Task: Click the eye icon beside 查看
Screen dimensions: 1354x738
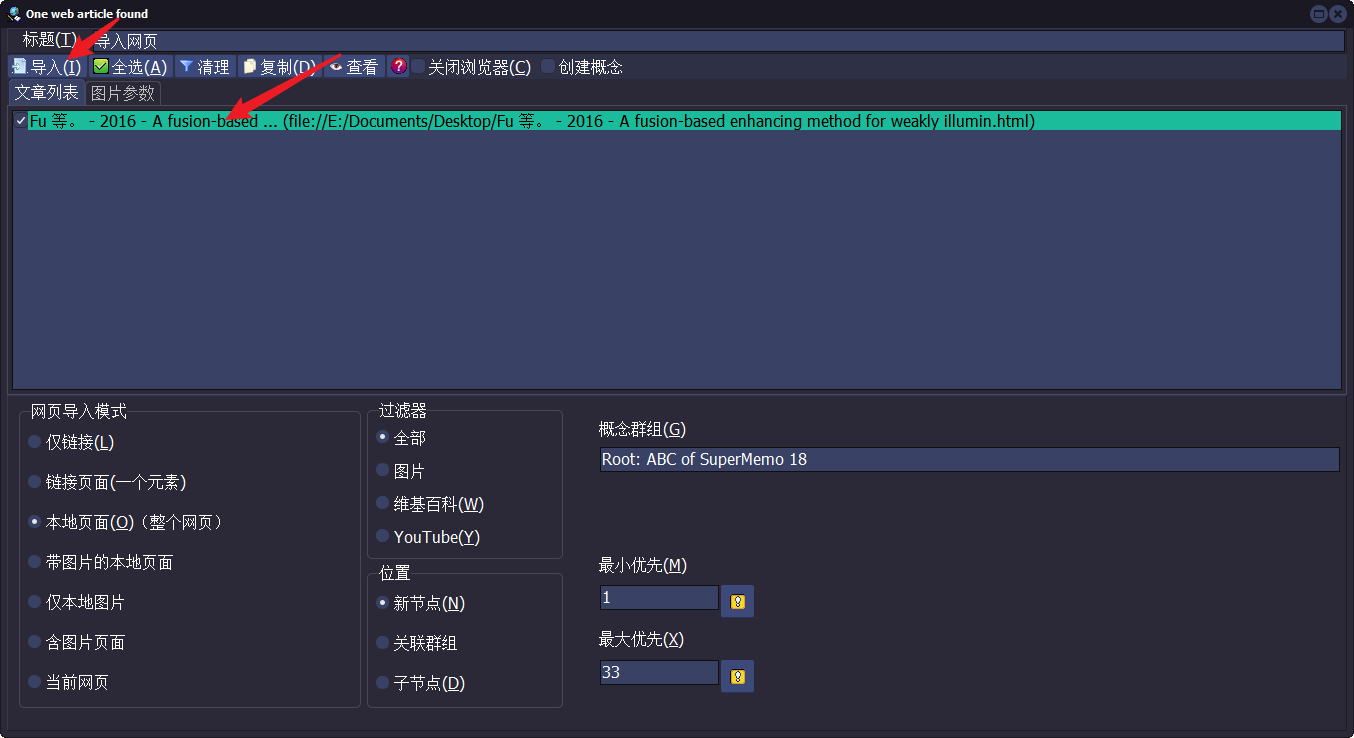Action: (337, 66)
